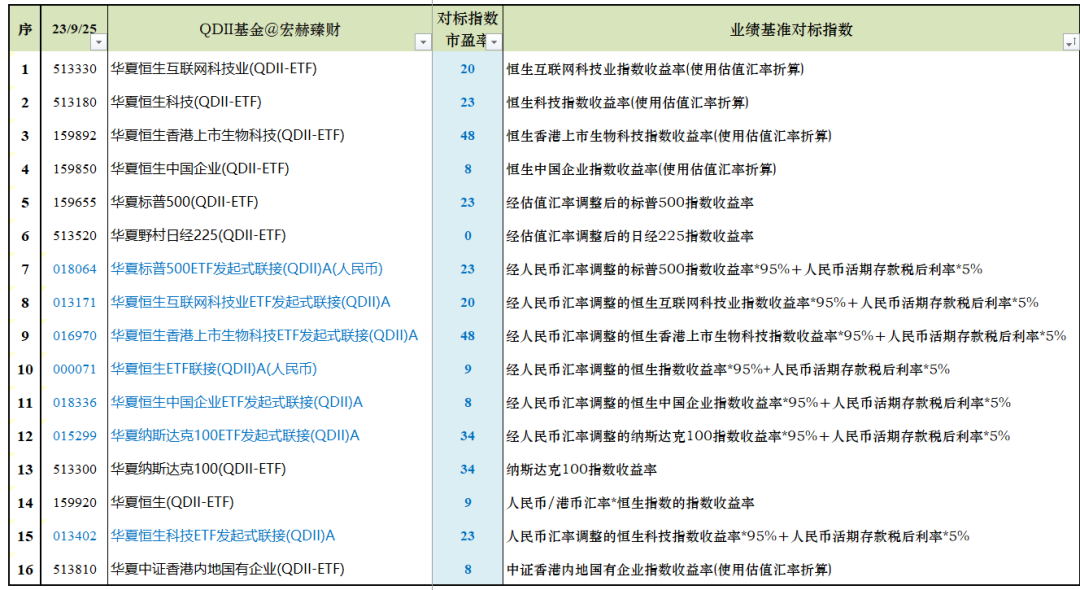Open blue fund code 000071
The image size is (1080, 590).
click(x=74, y=369)
